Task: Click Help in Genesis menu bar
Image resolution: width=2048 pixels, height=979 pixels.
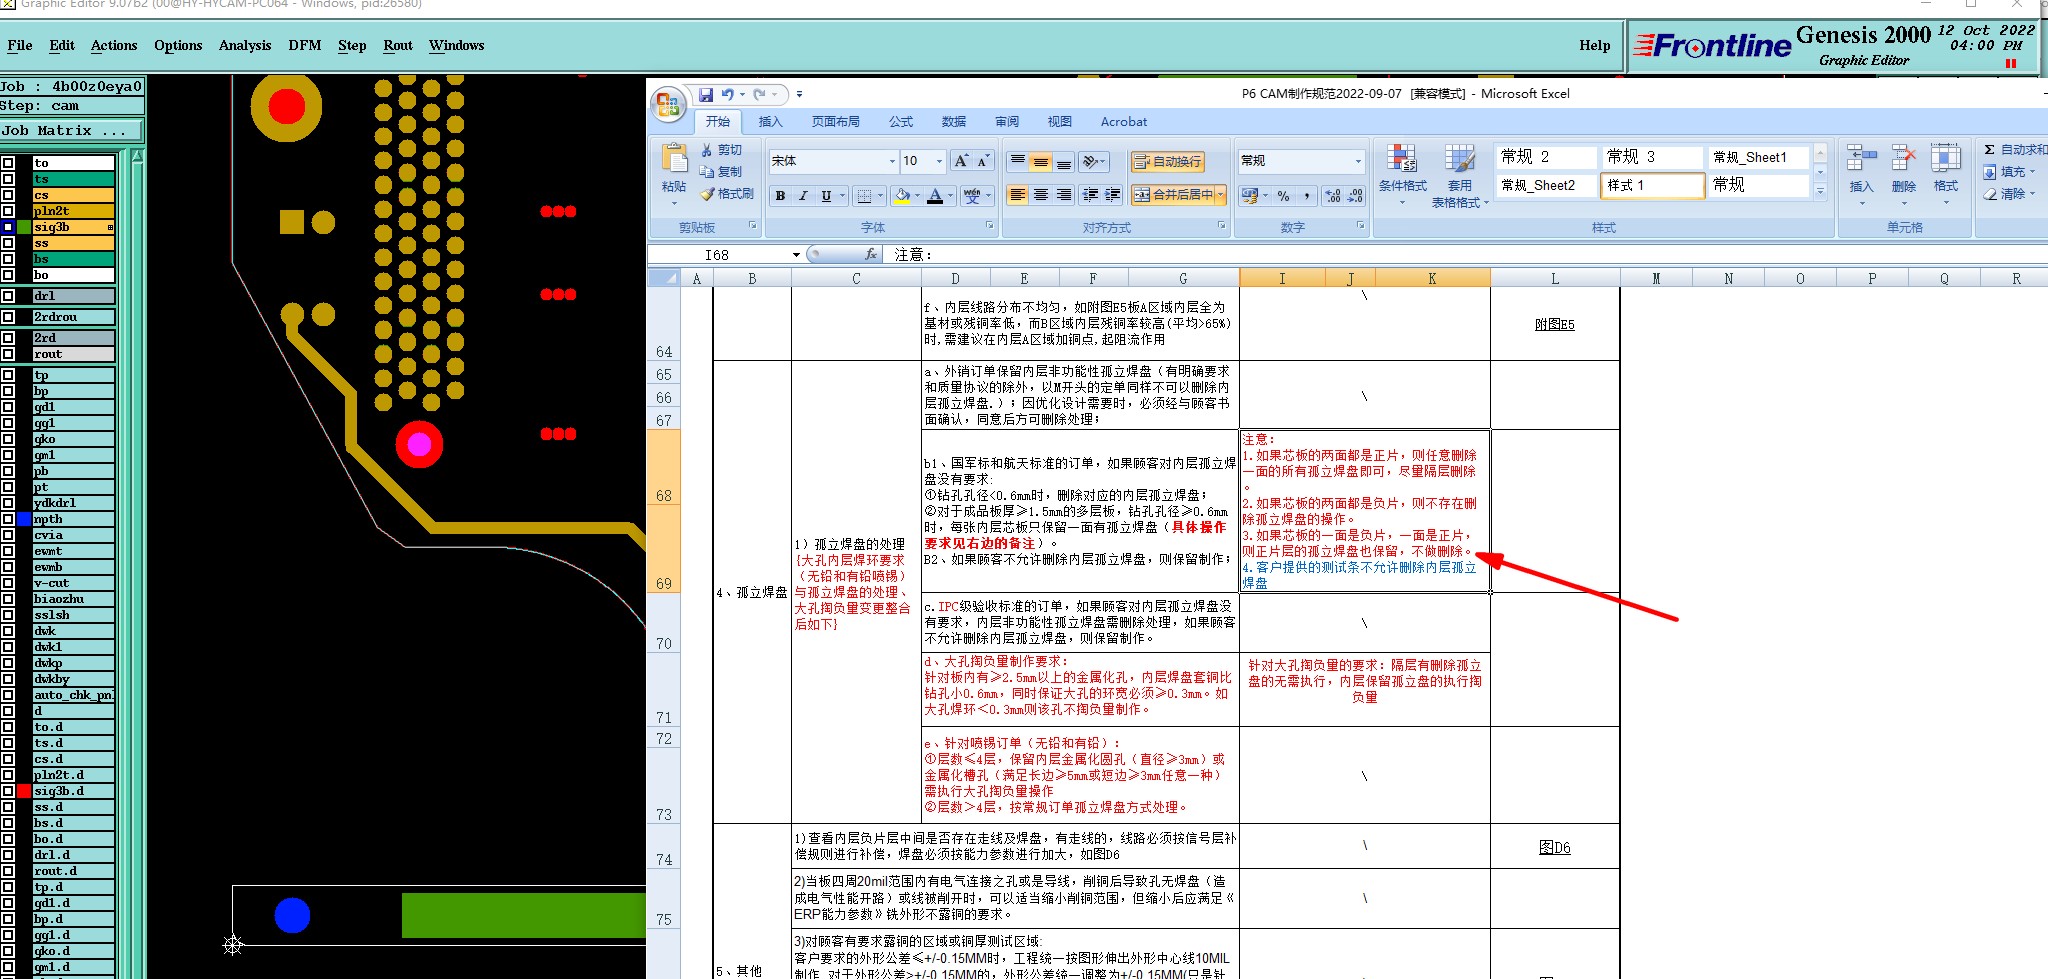Action: point(1595,45)
